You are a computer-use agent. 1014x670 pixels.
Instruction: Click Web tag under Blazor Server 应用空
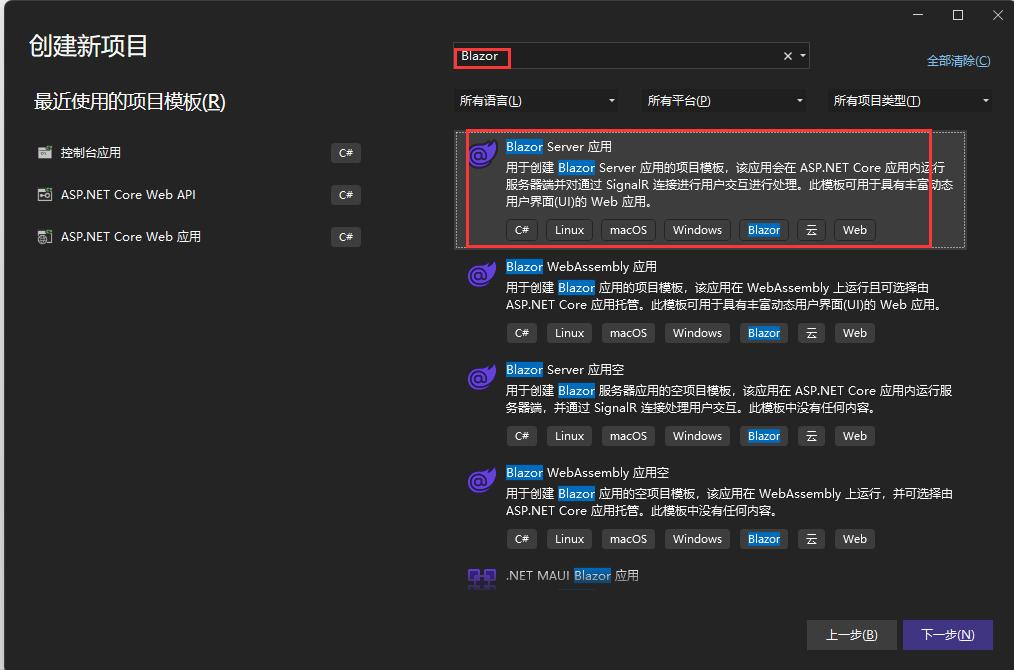coord(854,436)
